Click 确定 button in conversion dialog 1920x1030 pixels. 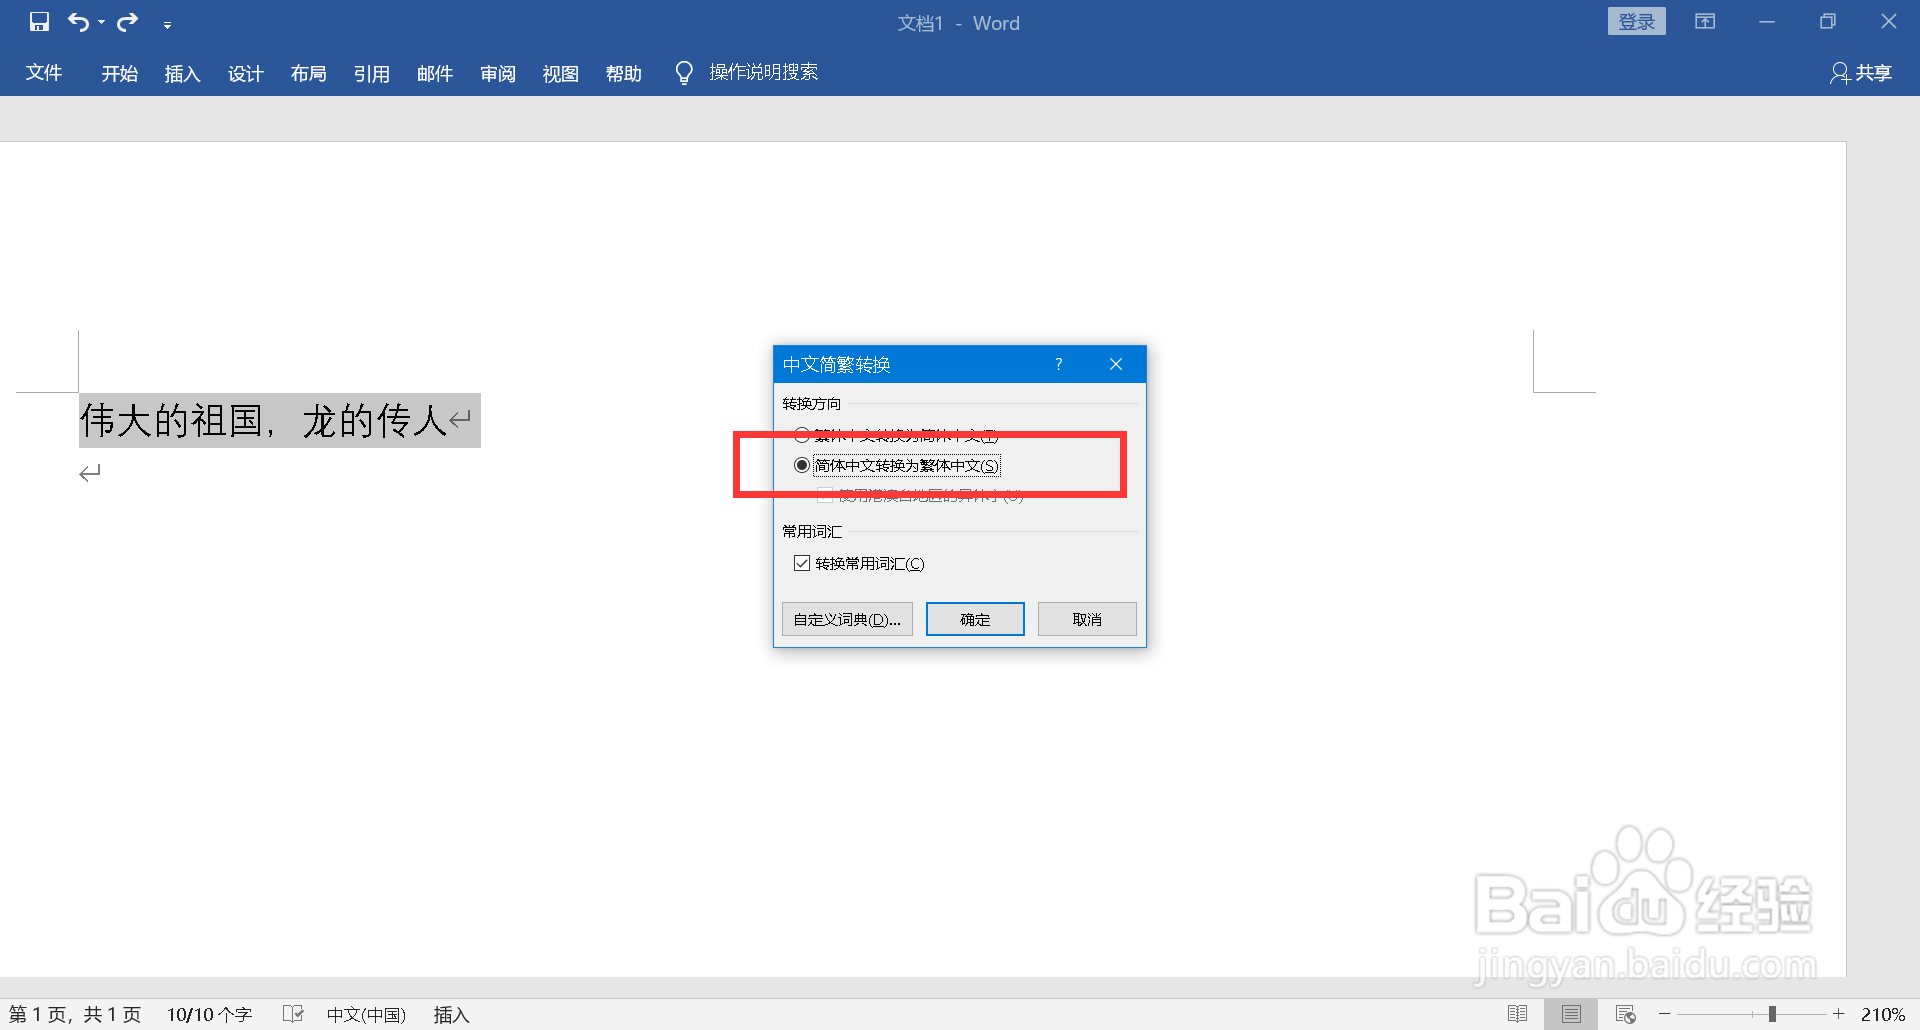(975, 619)
